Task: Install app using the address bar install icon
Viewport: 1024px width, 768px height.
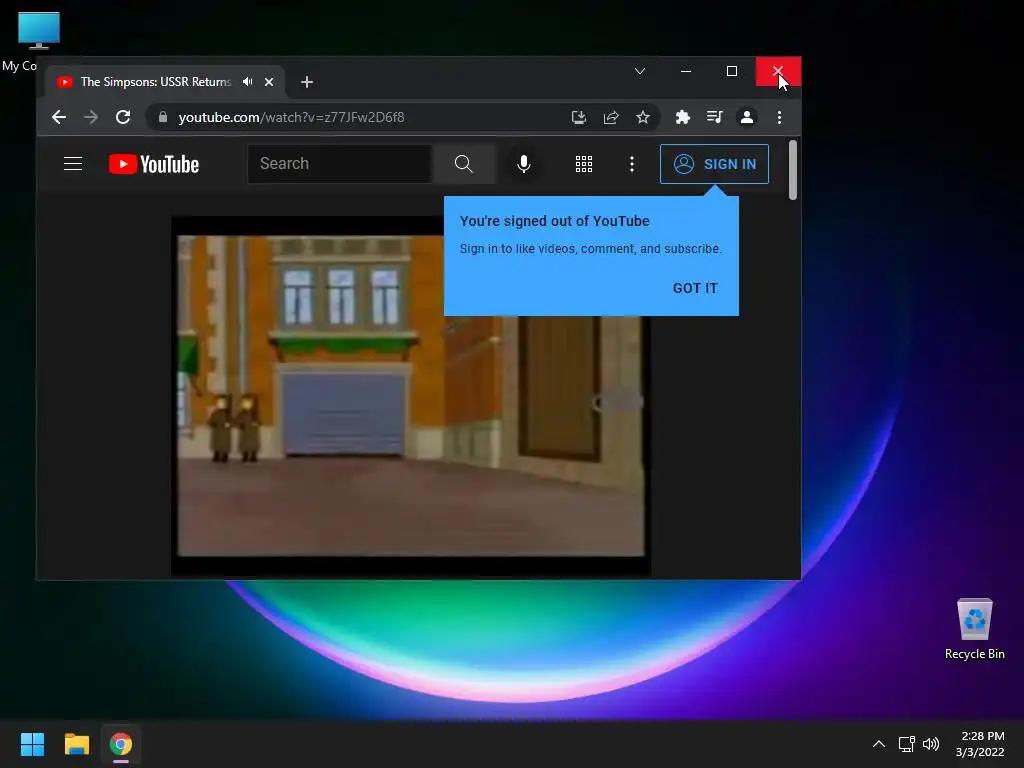Action: tap(579, 118)
